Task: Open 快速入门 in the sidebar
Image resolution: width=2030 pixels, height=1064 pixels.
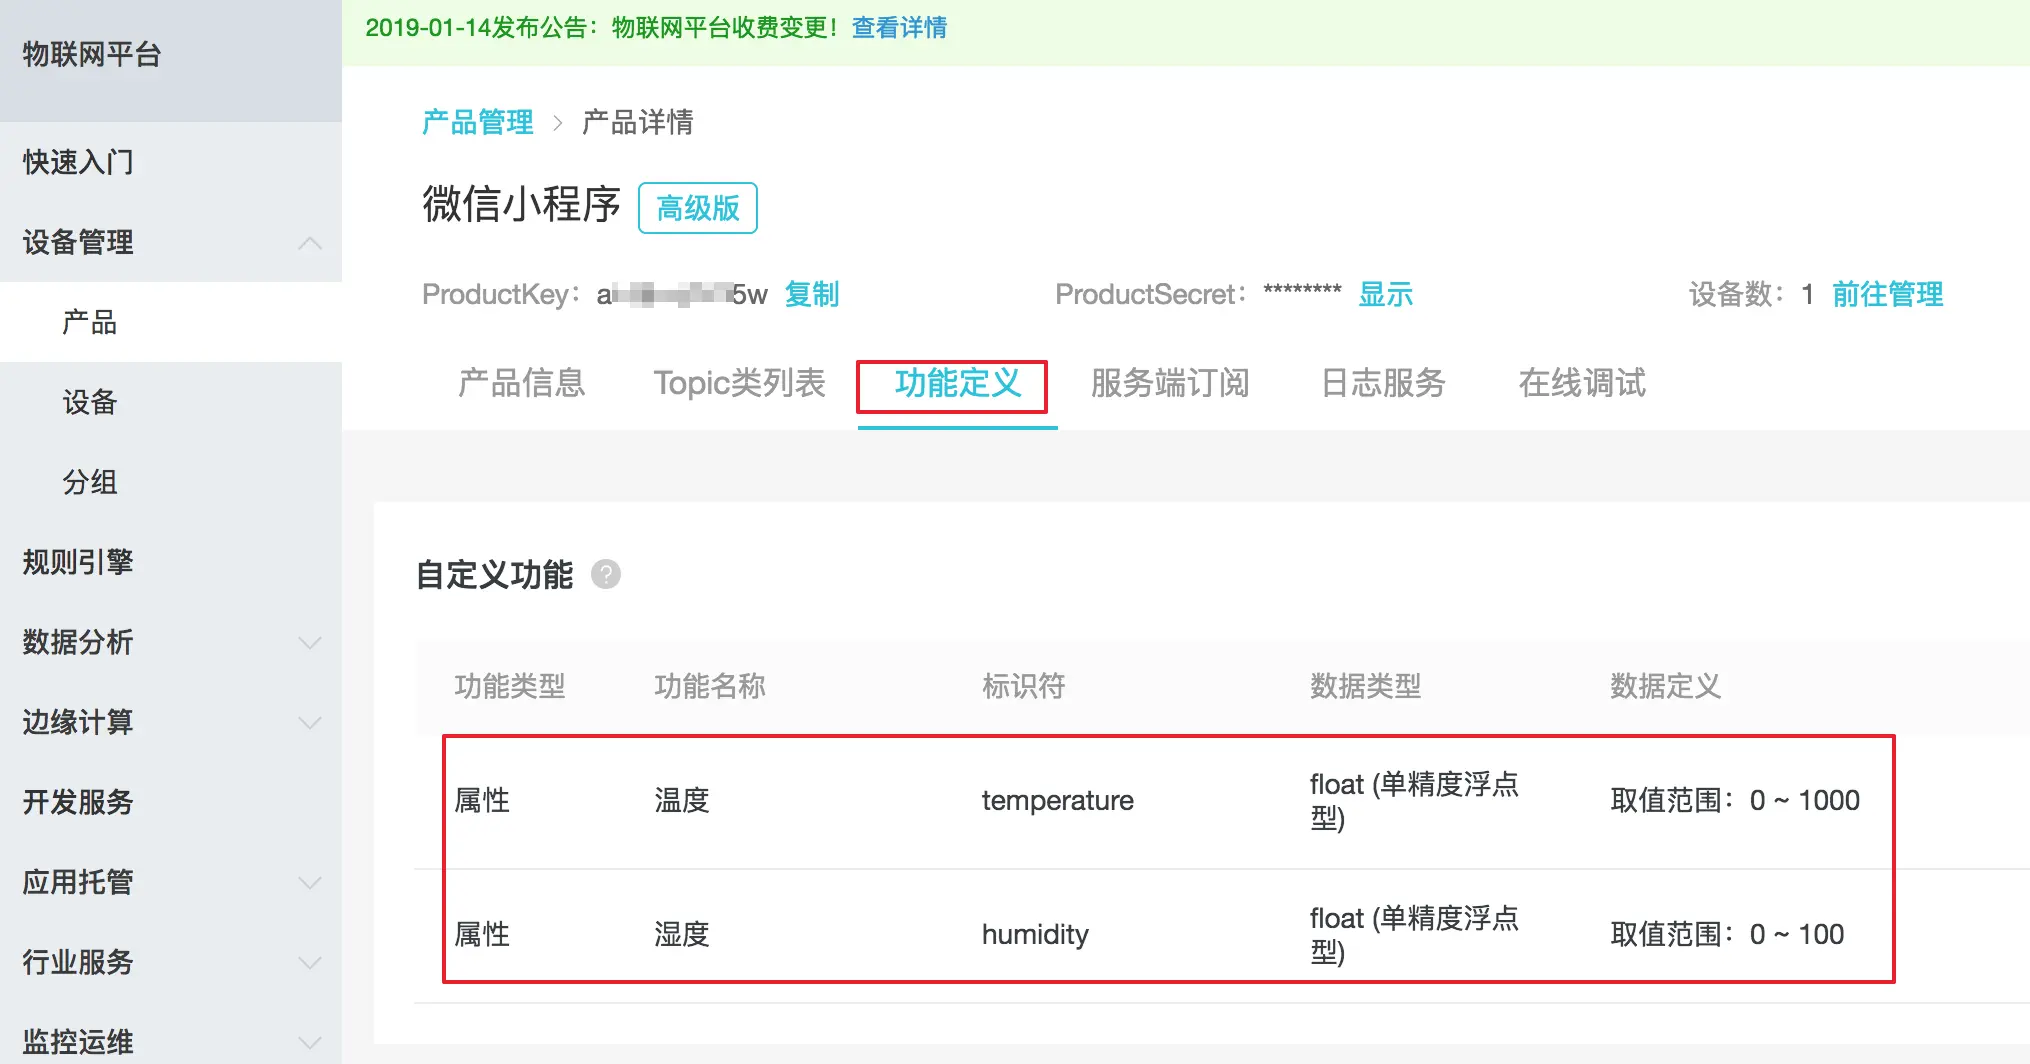Action: pos(78,162)
